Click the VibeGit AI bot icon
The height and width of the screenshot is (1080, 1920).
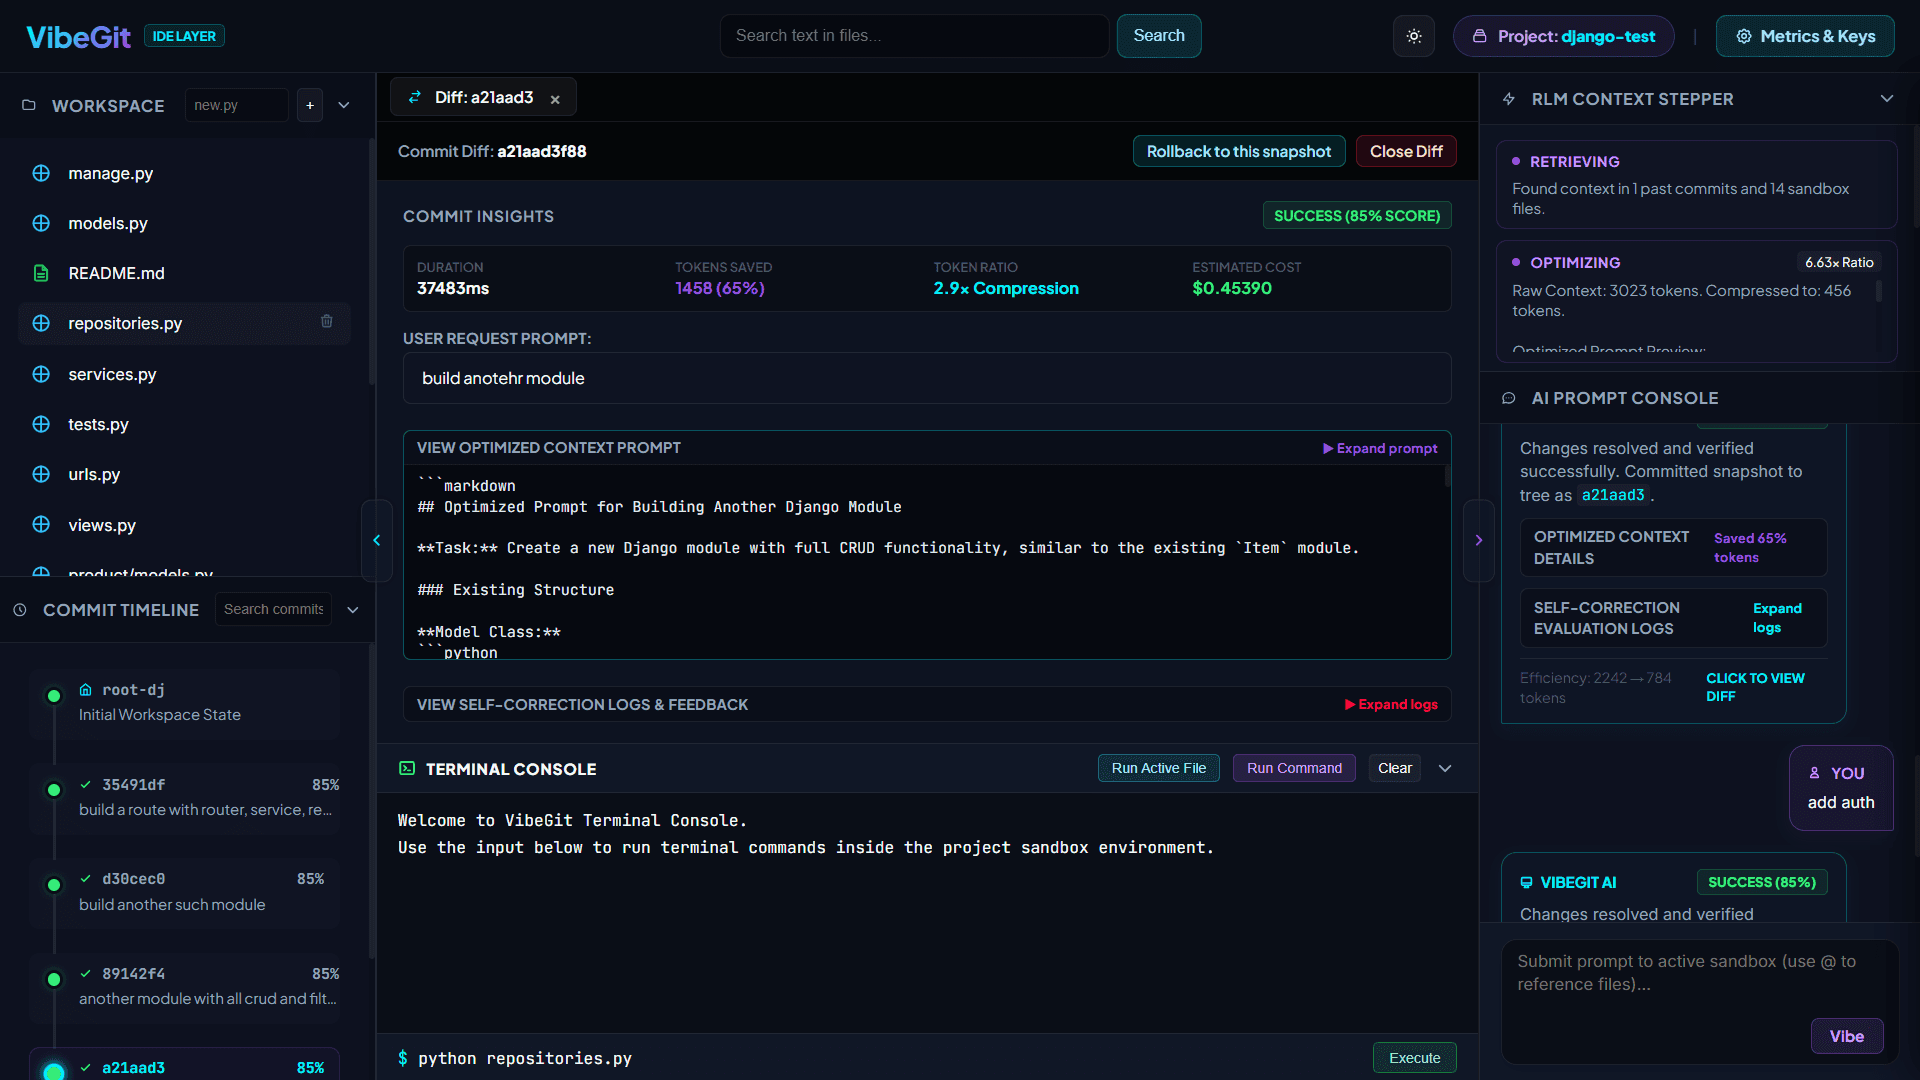[1526, 882]
